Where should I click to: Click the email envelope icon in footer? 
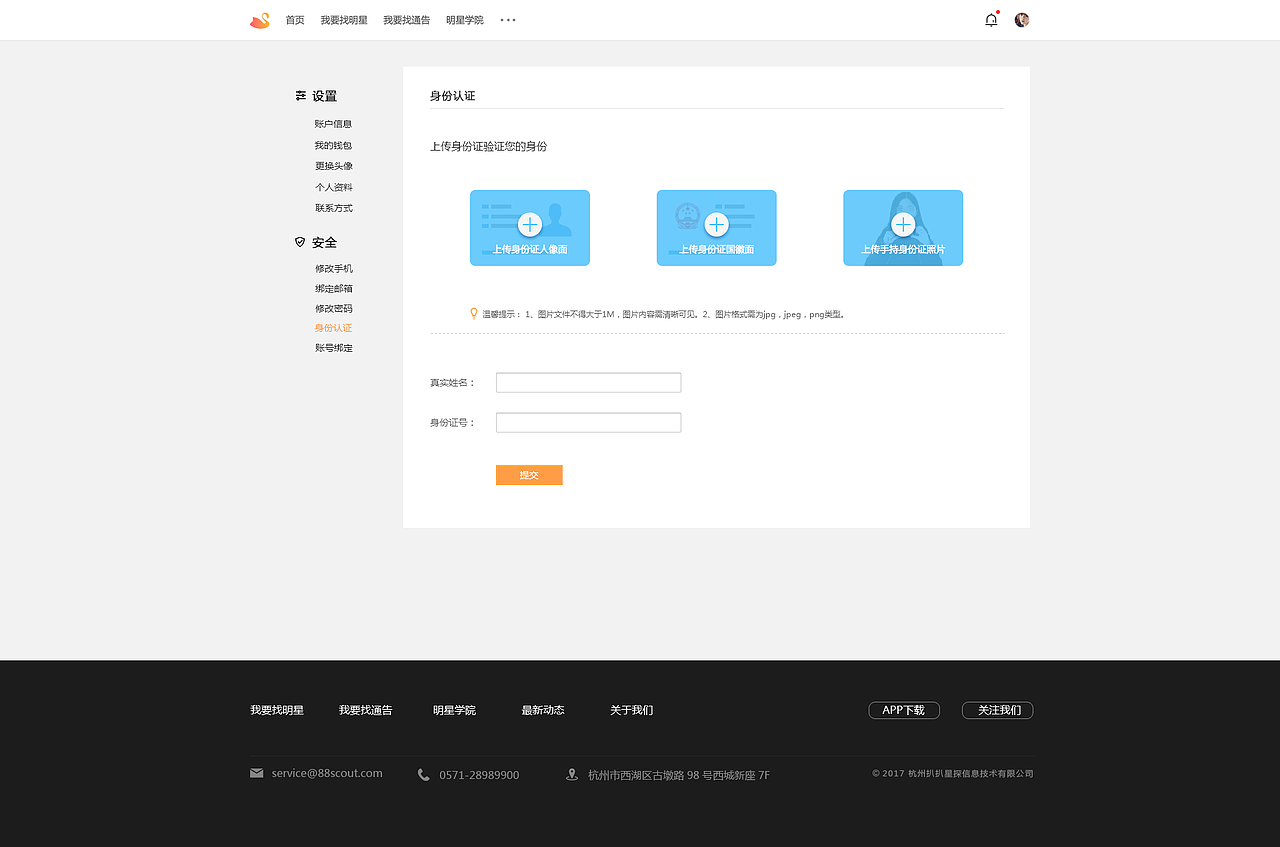click(x=257, y=773)
